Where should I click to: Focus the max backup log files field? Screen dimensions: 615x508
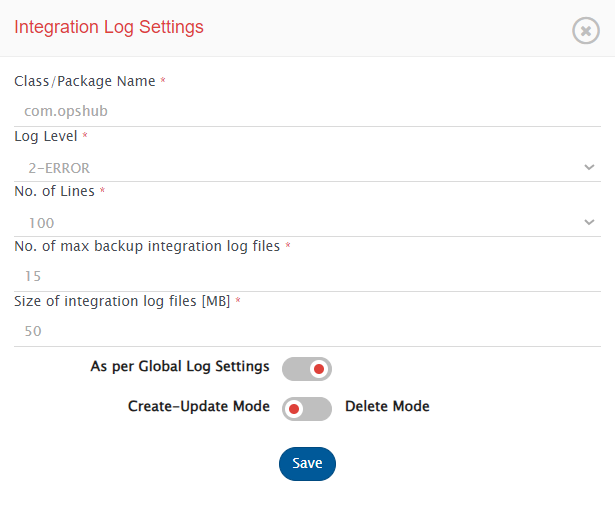click(x=307, y=276)
